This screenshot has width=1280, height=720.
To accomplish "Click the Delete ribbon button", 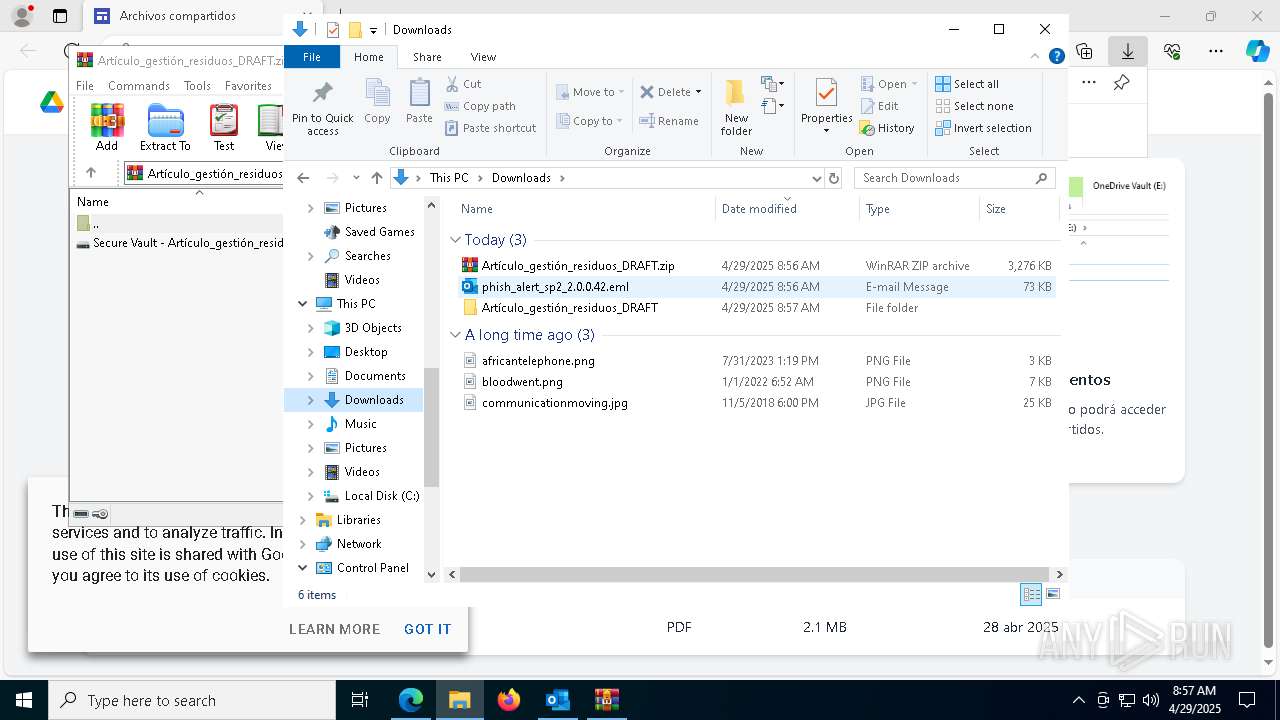I will [670, 92].
